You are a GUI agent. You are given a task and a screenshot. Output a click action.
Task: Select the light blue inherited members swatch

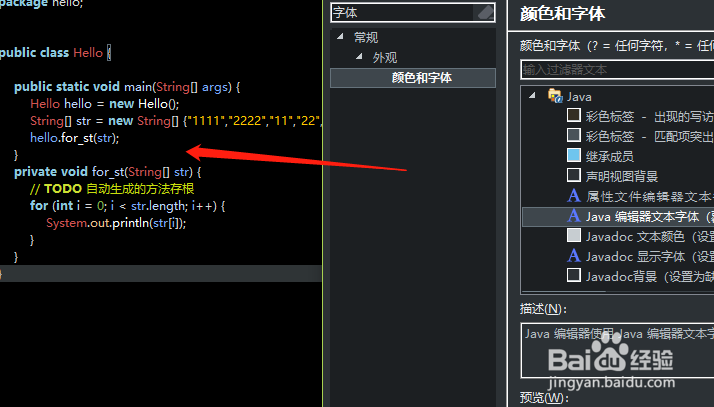[x=574, y=155]
